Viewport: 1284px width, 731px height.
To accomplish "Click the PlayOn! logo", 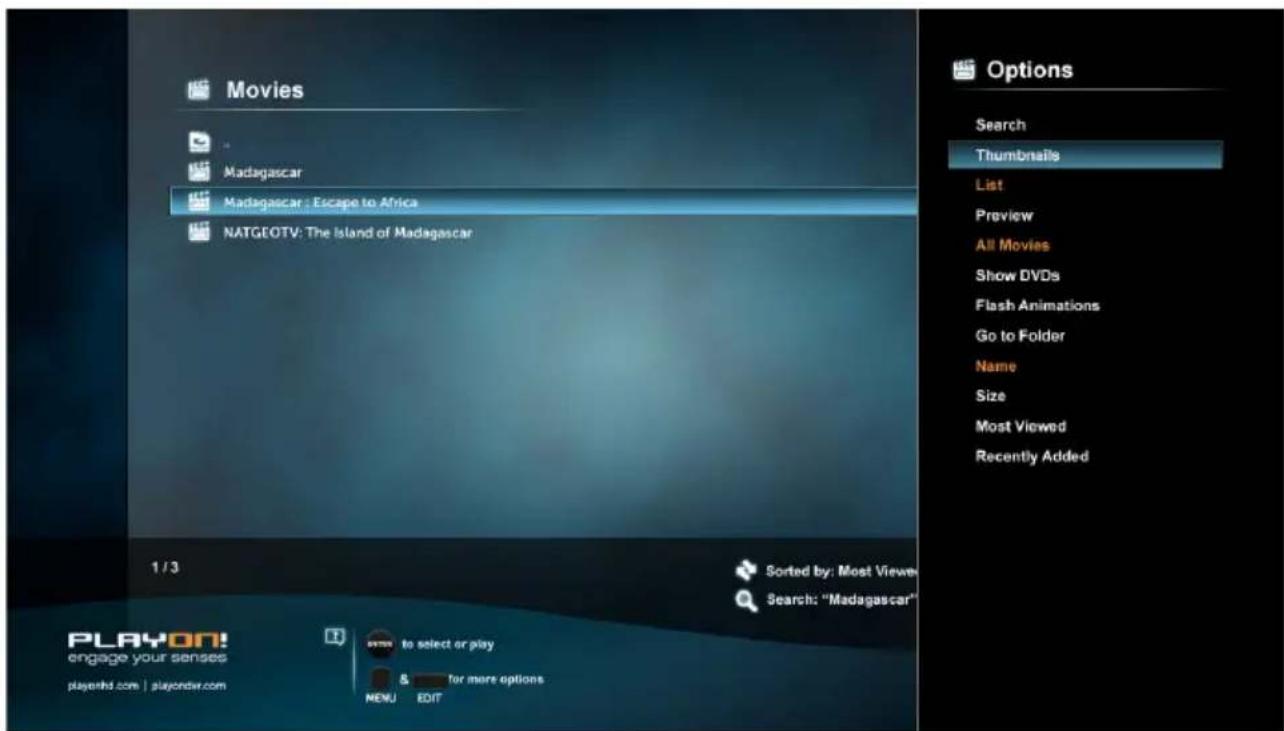I will pyautogui.click(x=146, y=641).
